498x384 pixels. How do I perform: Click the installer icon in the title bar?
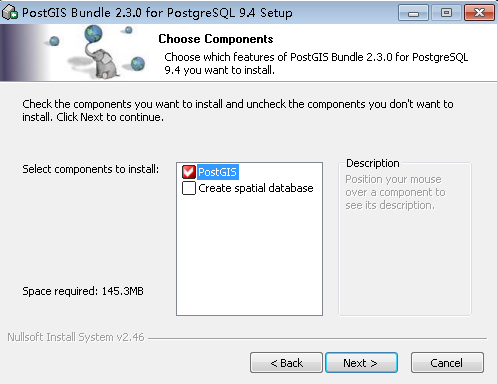click(9, 13)
